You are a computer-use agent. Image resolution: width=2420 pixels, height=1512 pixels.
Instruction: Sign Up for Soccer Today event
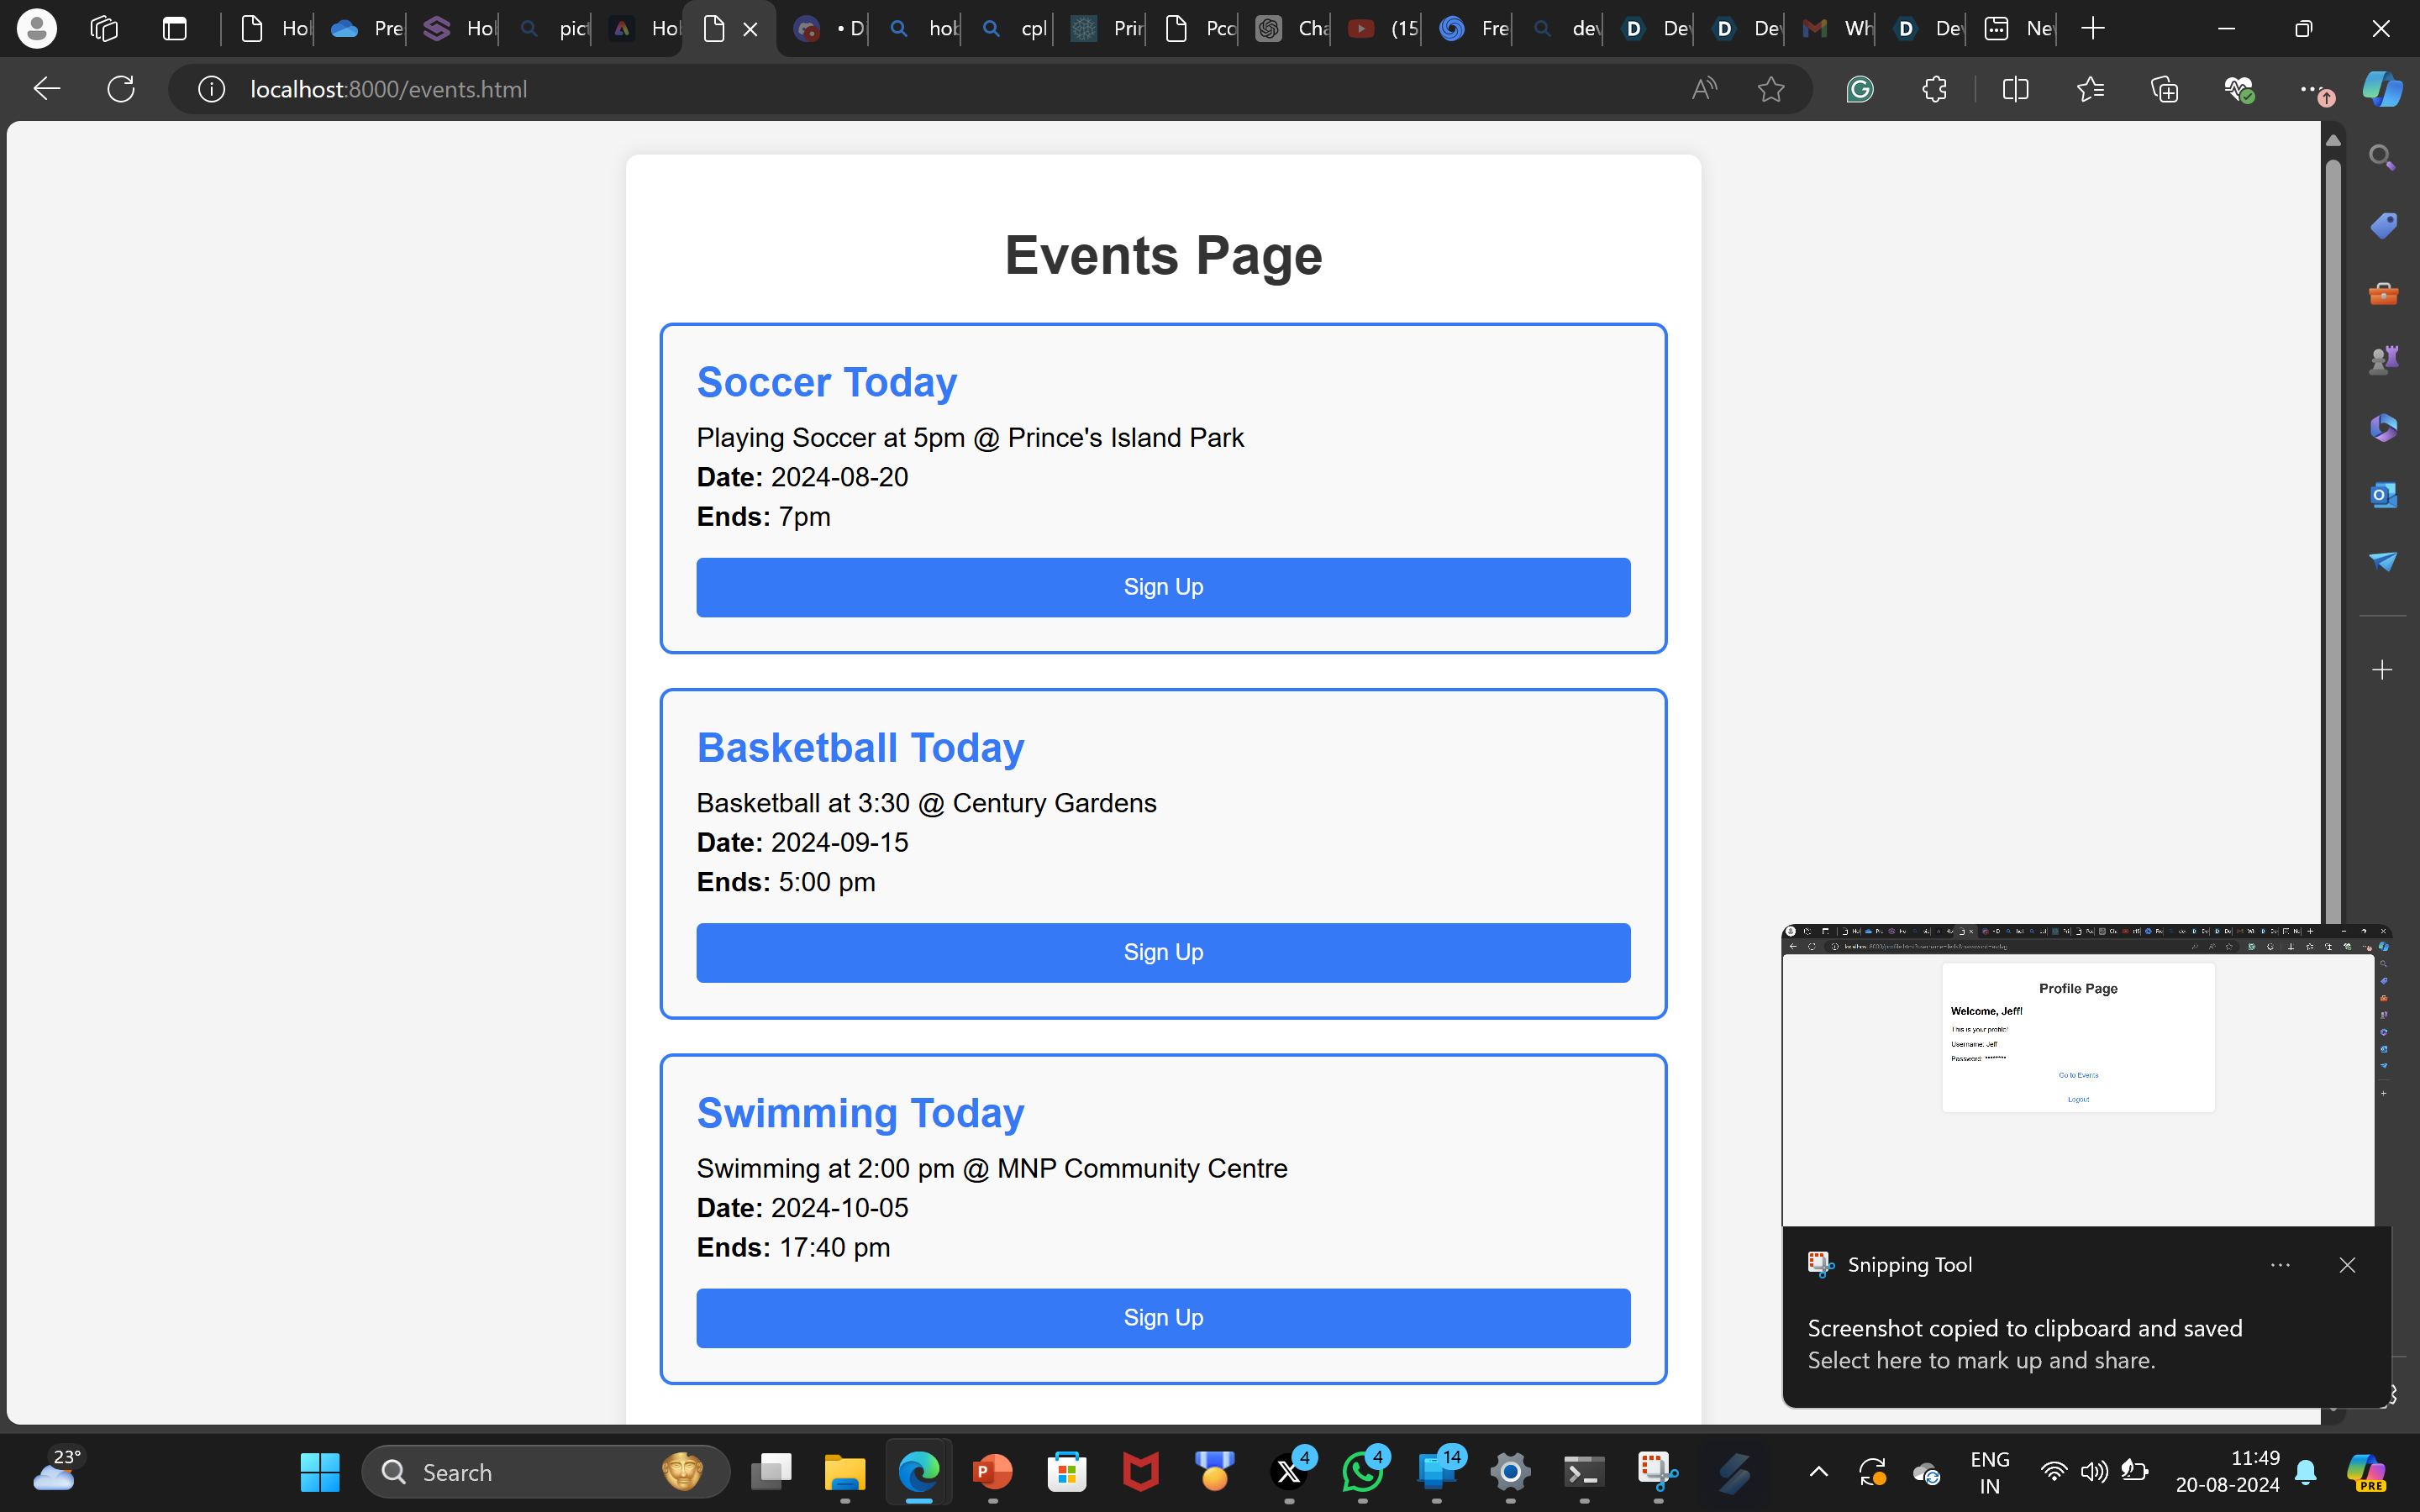(x=1163, y=587)
